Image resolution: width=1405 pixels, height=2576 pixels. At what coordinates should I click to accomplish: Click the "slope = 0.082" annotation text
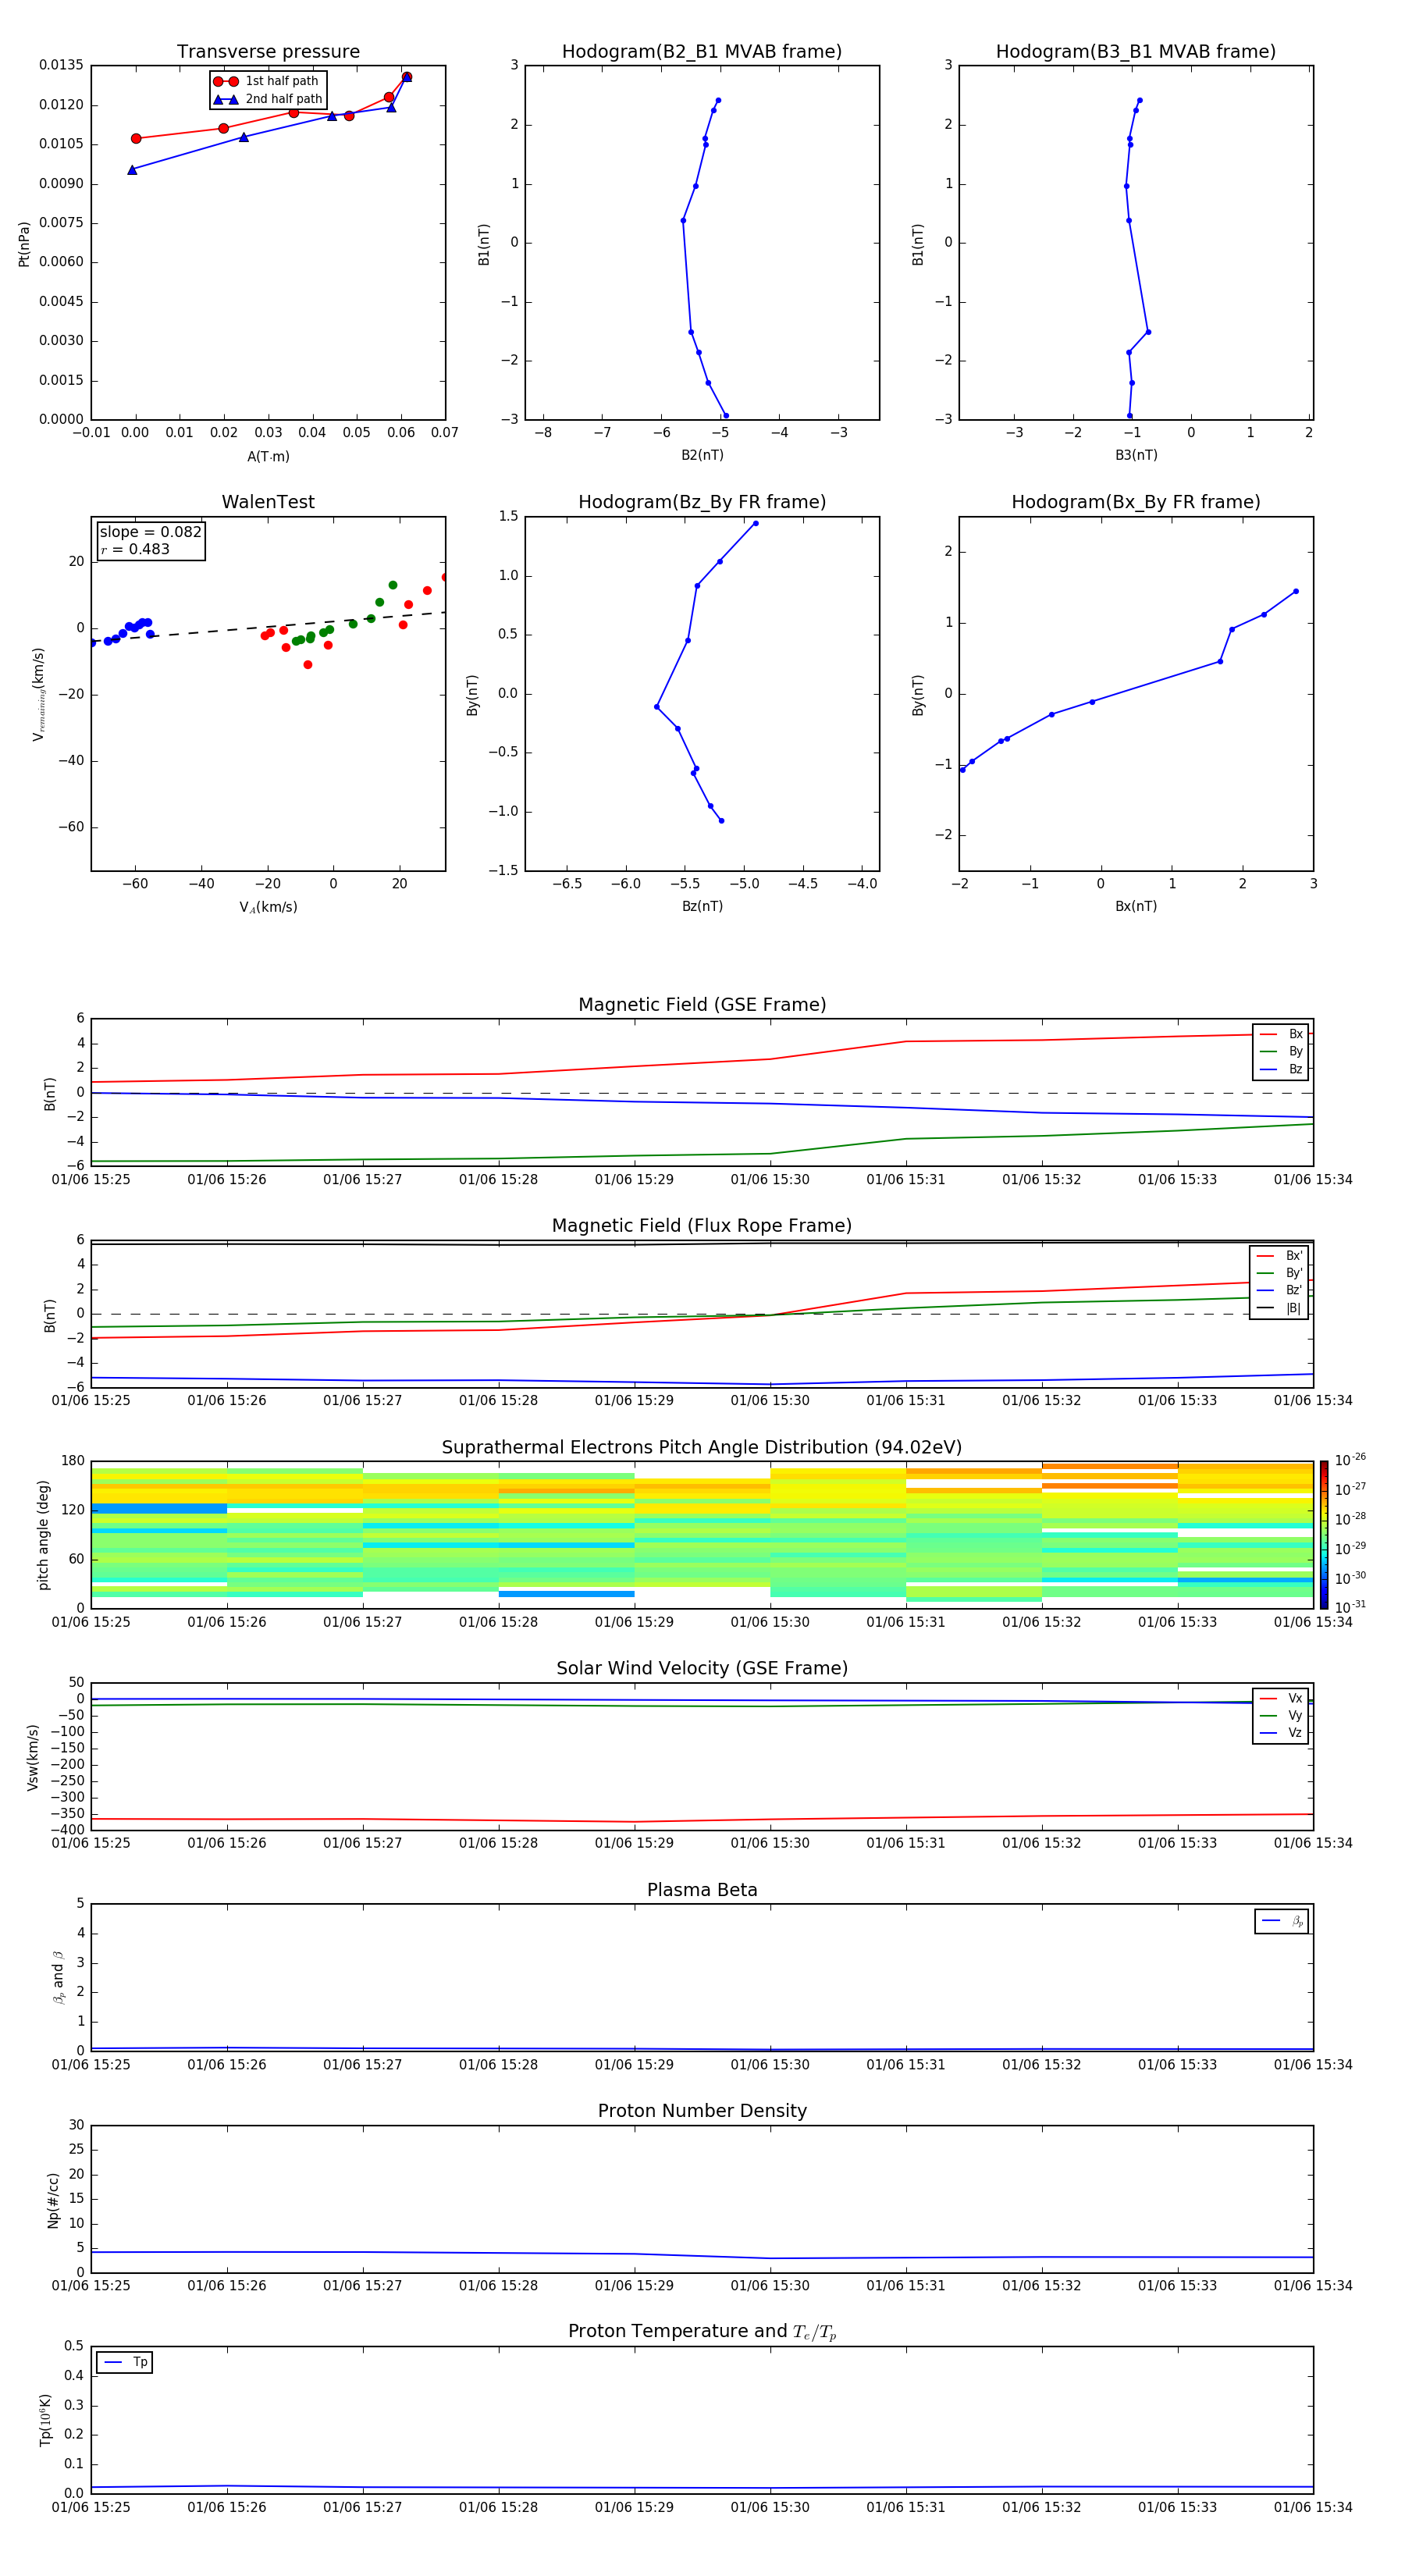(150, 532)
